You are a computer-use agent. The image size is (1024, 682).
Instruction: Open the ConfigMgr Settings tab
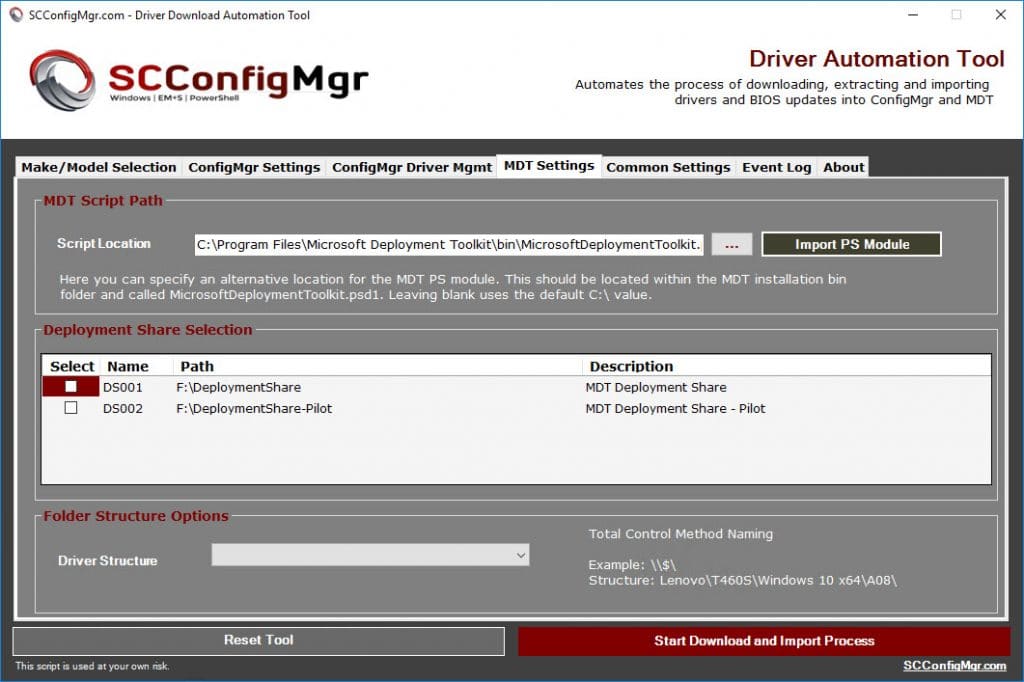254,167
